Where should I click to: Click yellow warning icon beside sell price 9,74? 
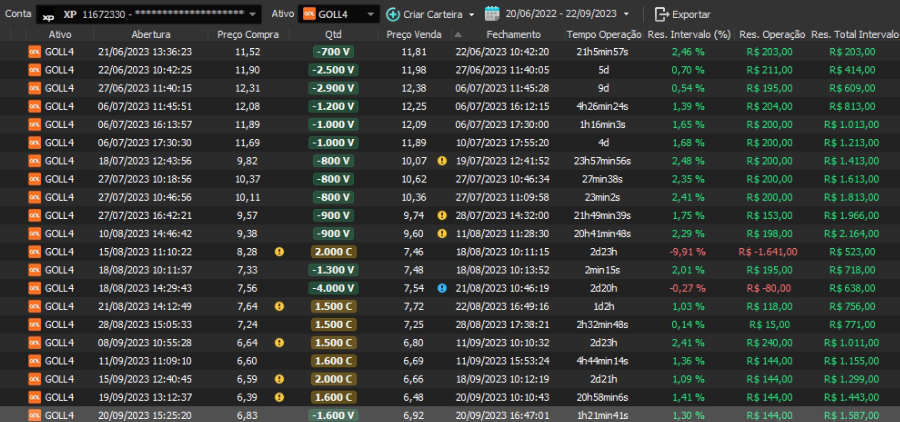click(442, 215)
